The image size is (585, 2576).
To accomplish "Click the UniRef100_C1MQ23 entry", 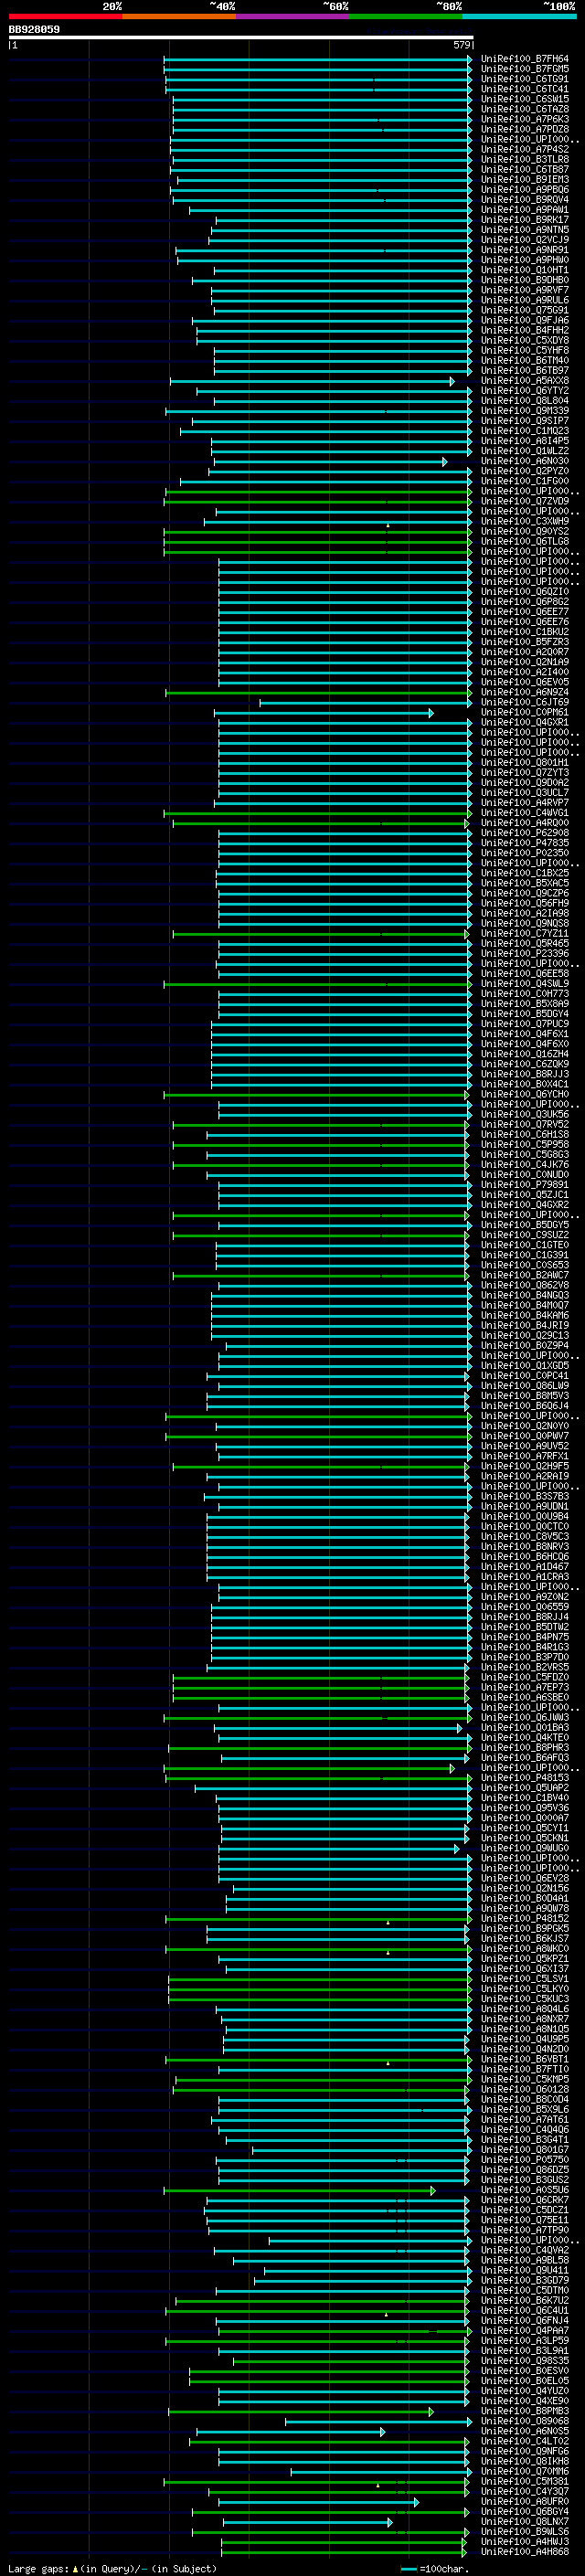I will [x=525, y=431].
